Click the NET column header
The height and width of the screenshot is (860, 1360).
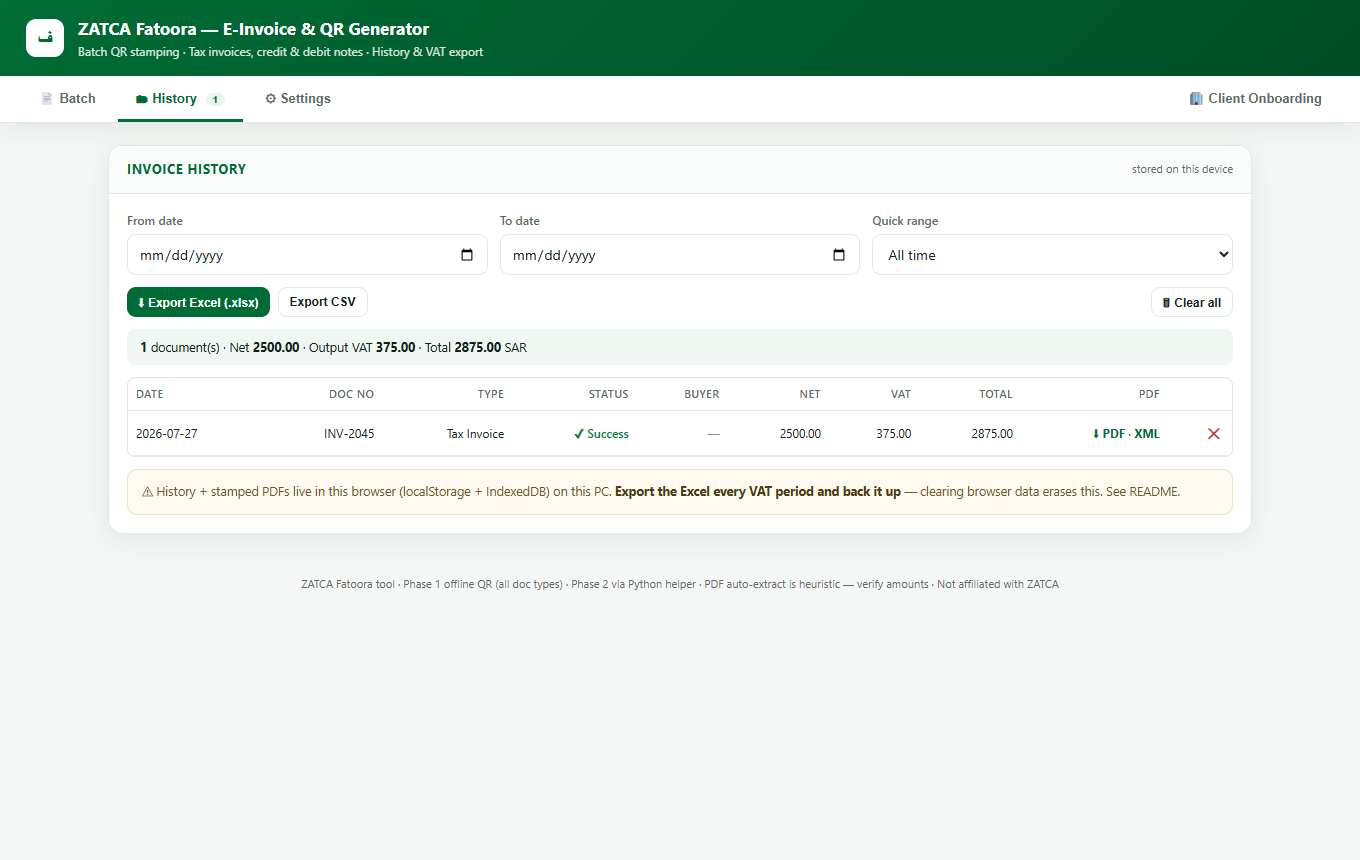[810, 394]
